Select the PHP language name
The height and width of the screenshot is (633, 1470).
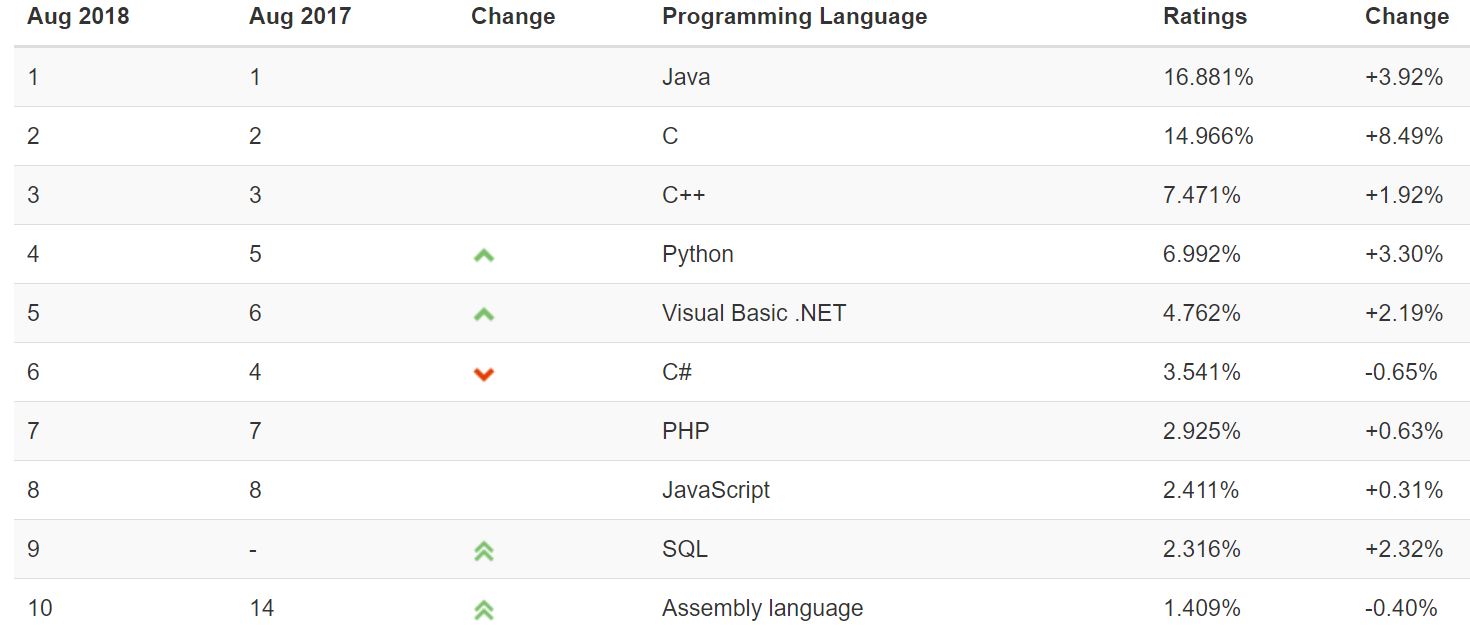click(685, 431)
